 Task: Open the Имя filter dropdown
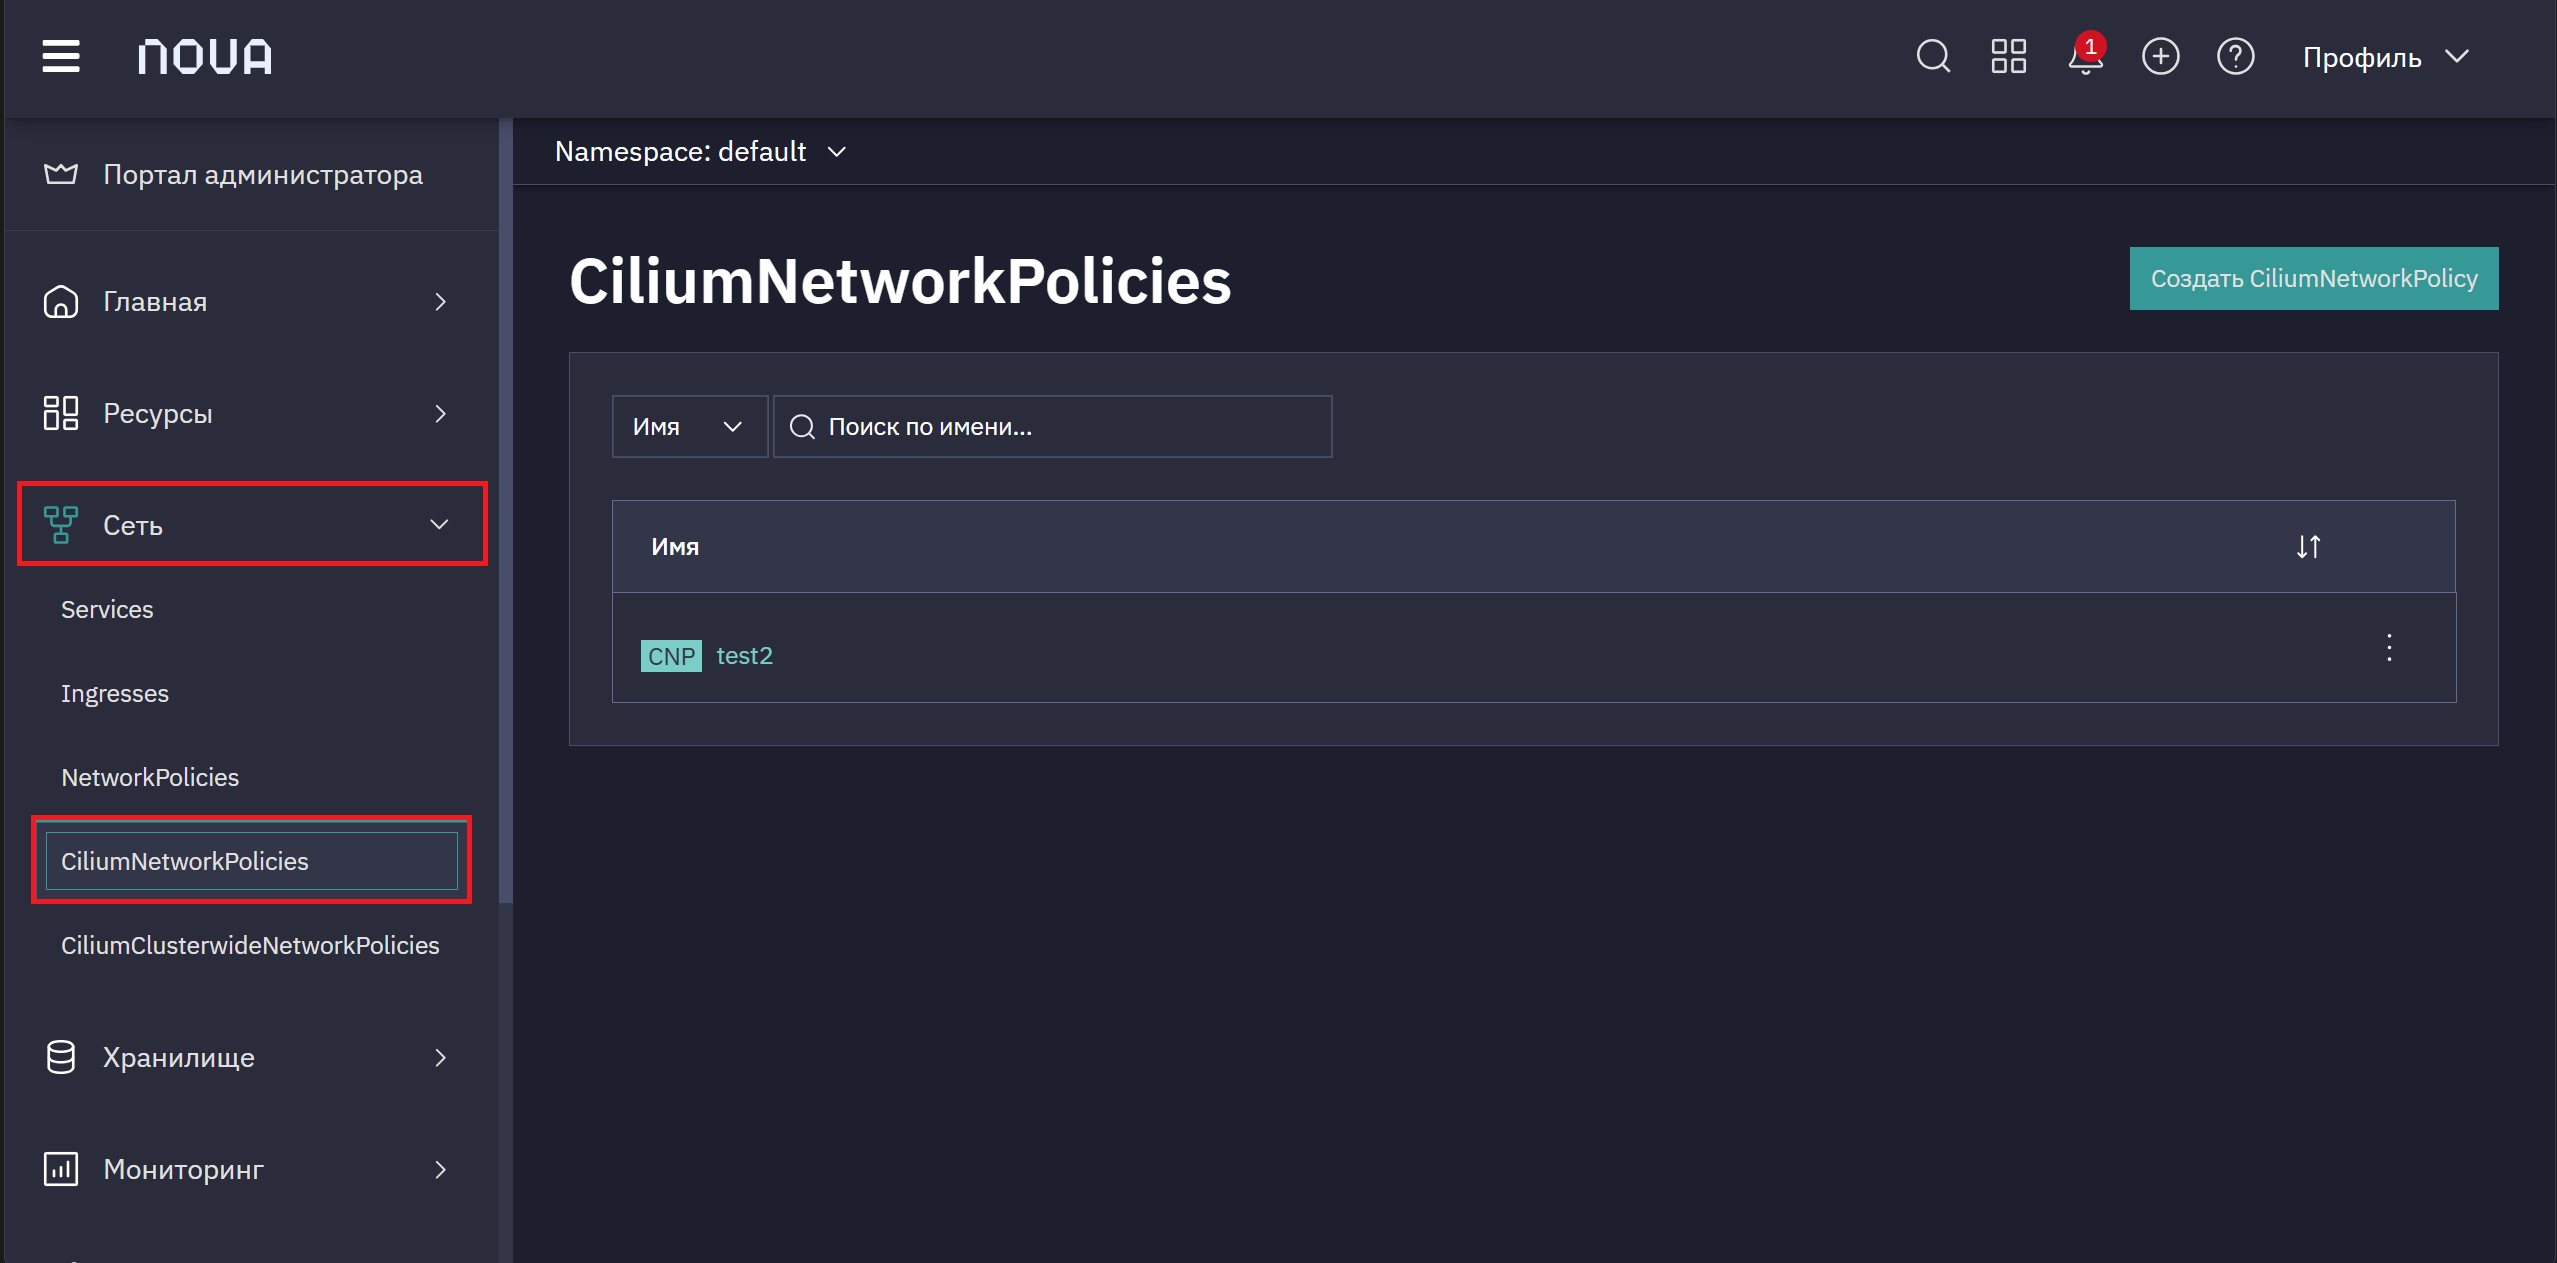pyautogui.click(x=690, y=427)
